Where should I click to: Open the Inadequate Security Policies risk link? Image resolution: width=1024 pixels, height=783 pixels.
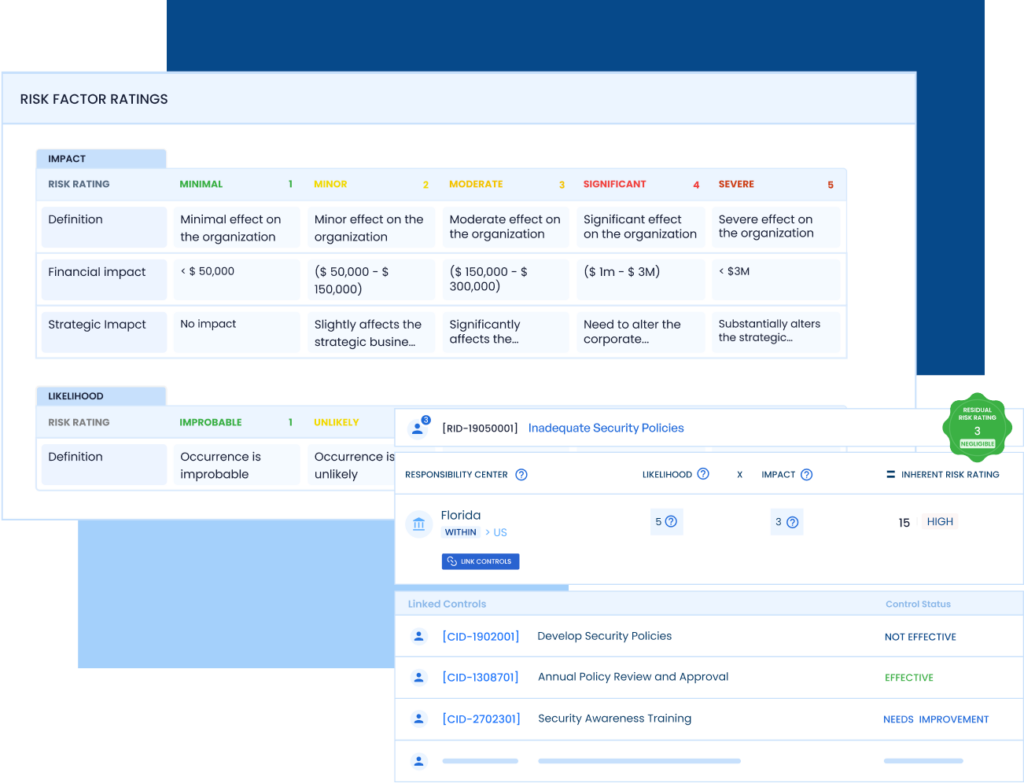tap(605, 428)
